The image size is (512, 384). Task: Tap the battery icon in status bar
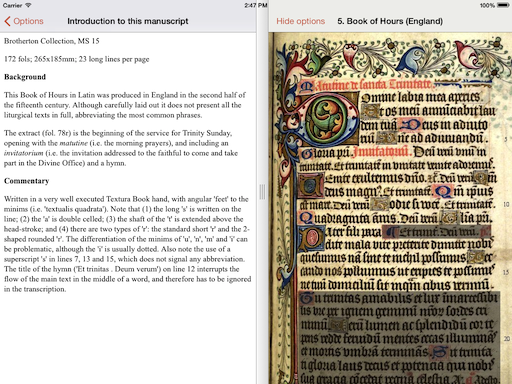coord(503,5)
